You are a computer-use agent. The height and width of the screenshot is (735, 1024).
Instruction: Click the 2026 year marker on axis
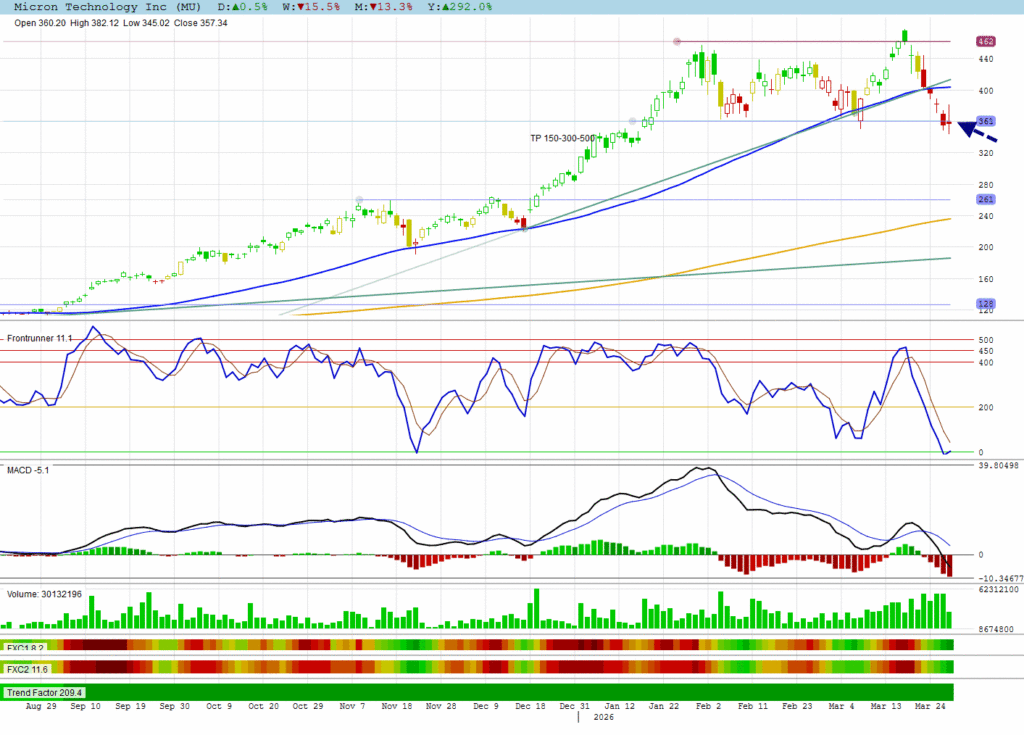coord(605,717)
